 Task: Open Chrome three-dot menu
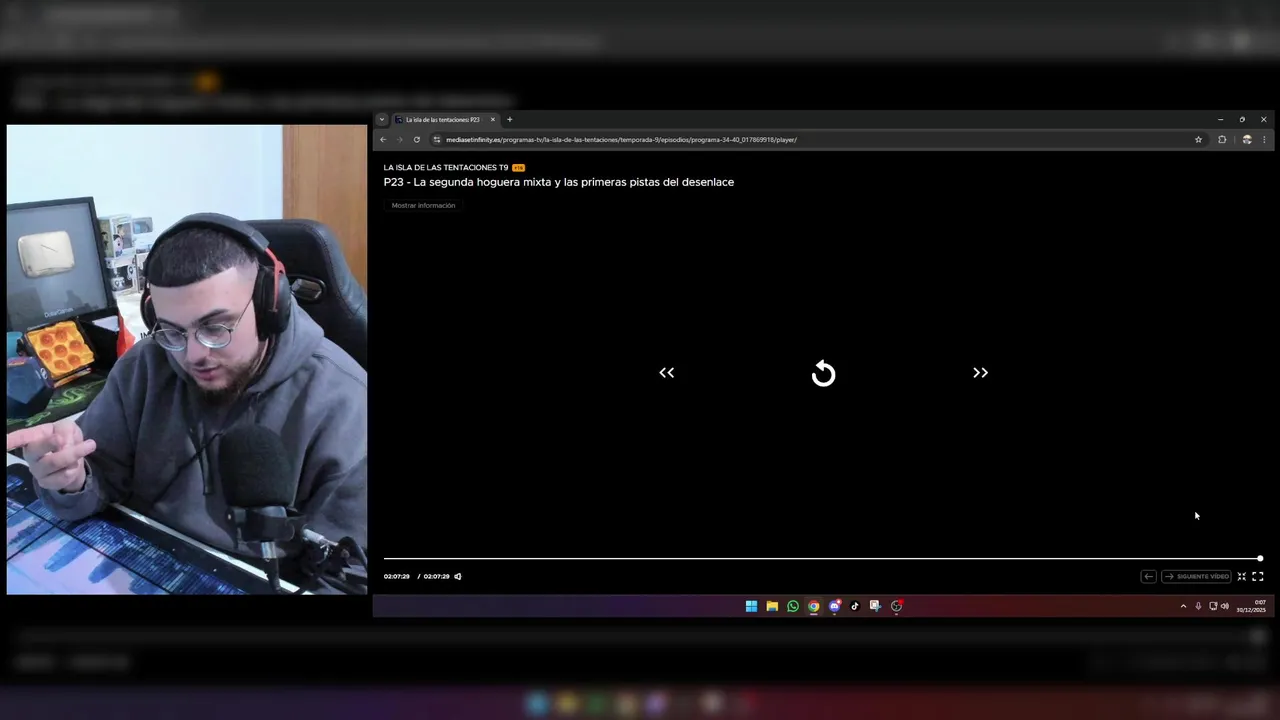point(1264,140)
